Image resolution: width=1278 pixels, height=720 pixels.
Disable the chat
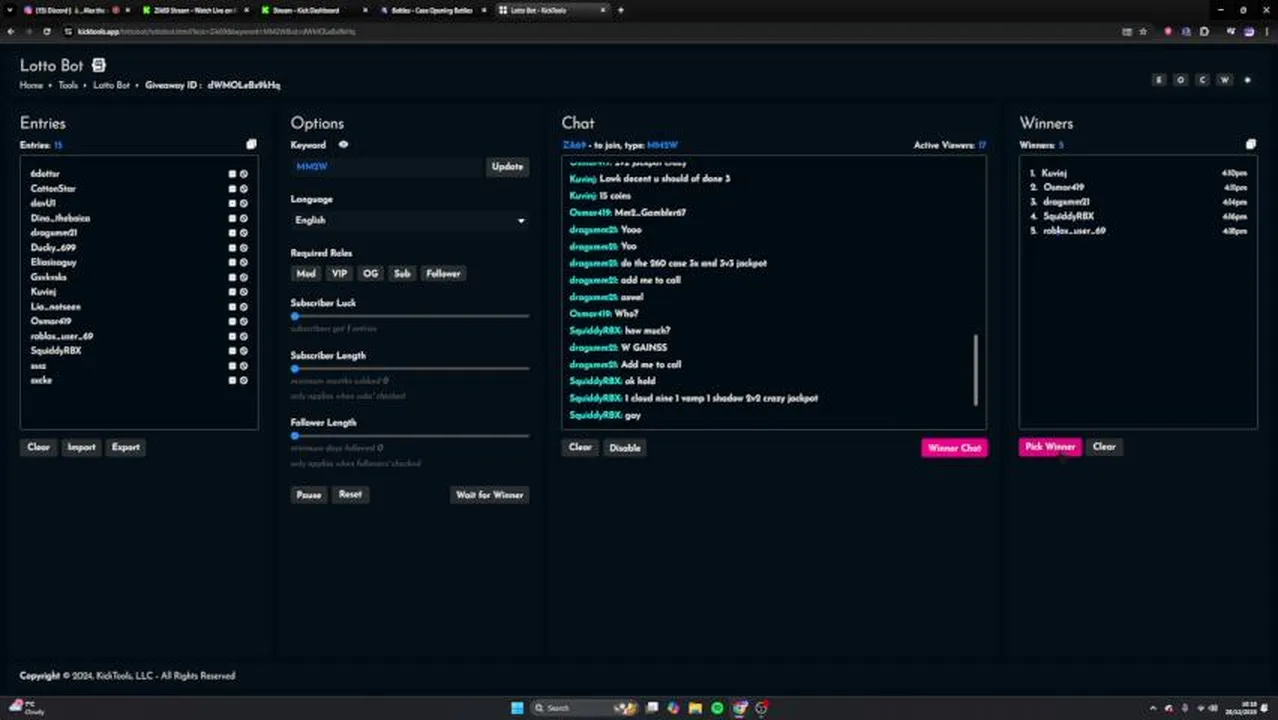point(625,448)
